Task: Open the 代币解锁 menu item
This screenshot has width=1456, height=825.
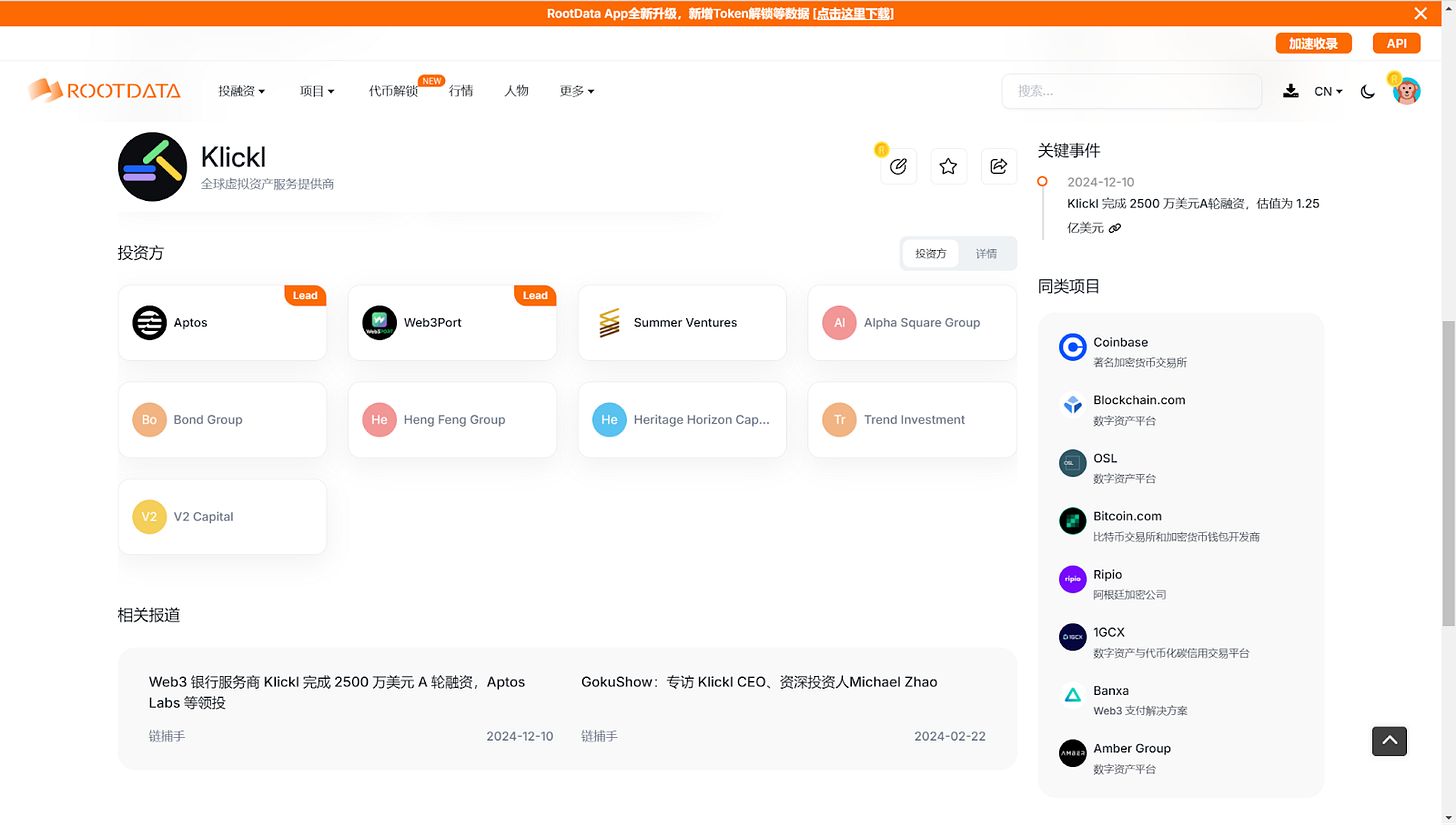Action: pos(393,91)
